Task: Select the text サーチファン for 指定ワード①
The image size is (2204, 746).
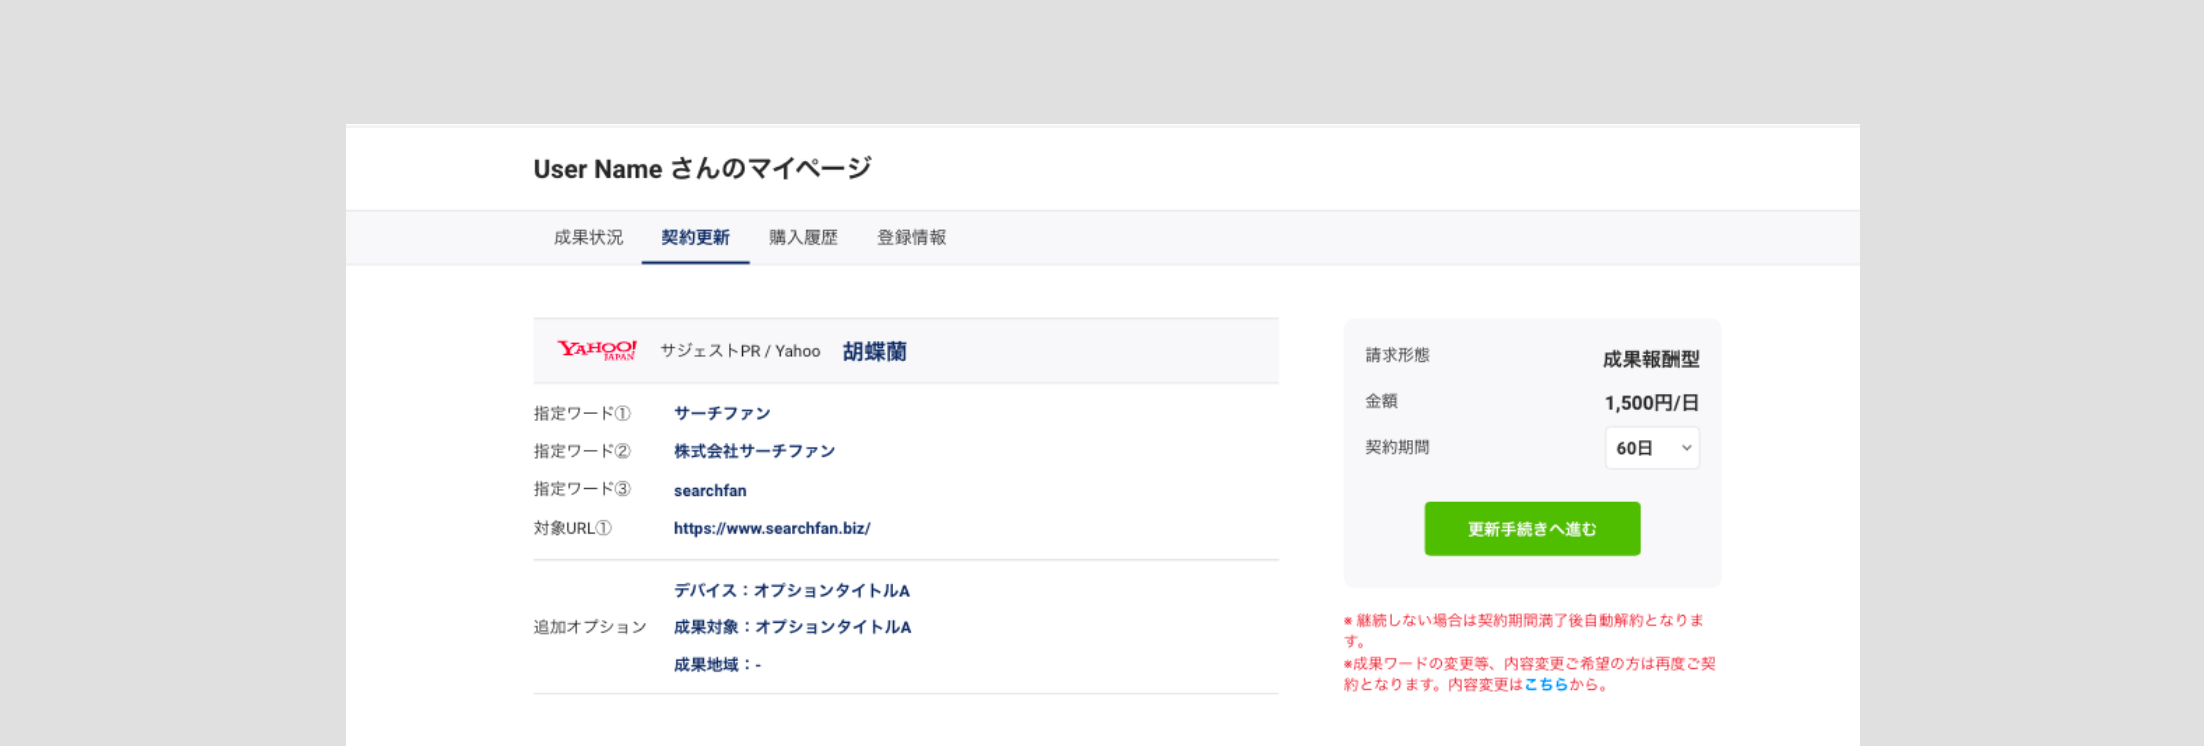Action: coord(722,413)
